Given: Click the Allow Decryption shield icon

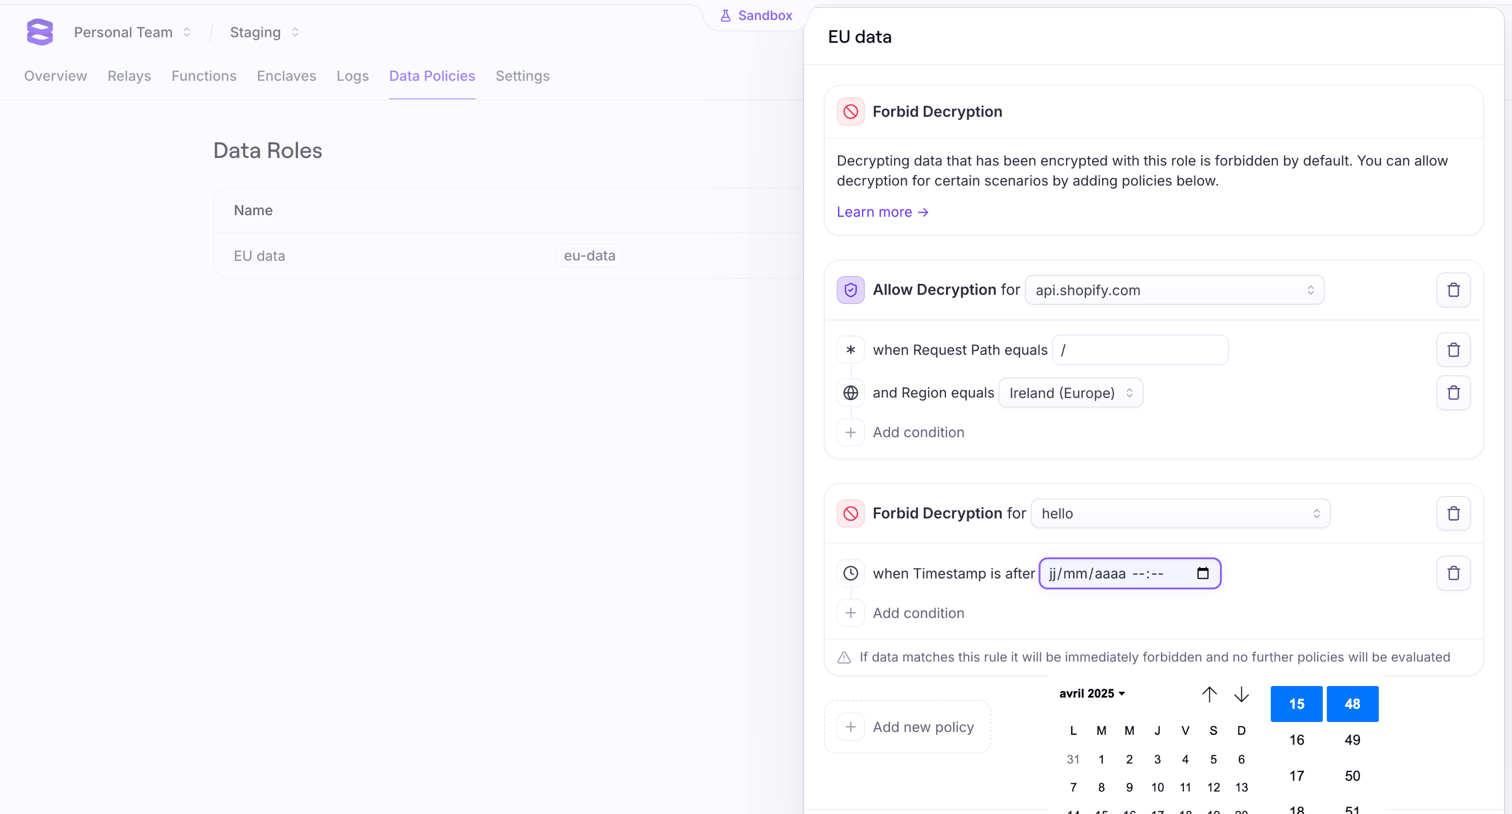Looking at the screenshot, I should pyautogui.click(x=851, y=290).
